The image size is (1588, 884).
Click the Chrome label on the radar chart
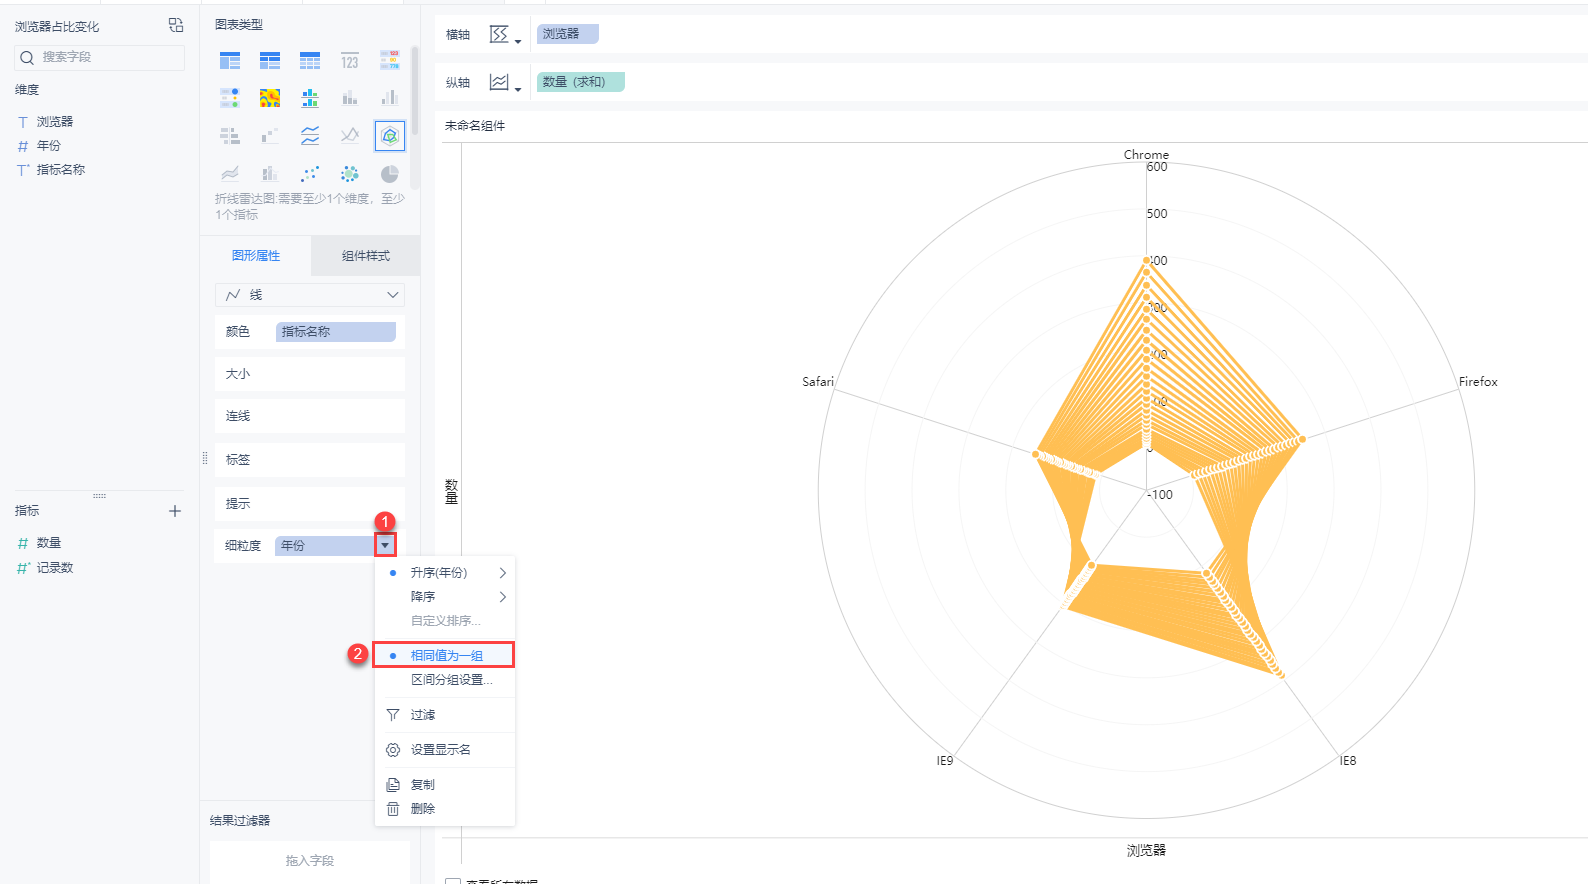coord(1146,155)
